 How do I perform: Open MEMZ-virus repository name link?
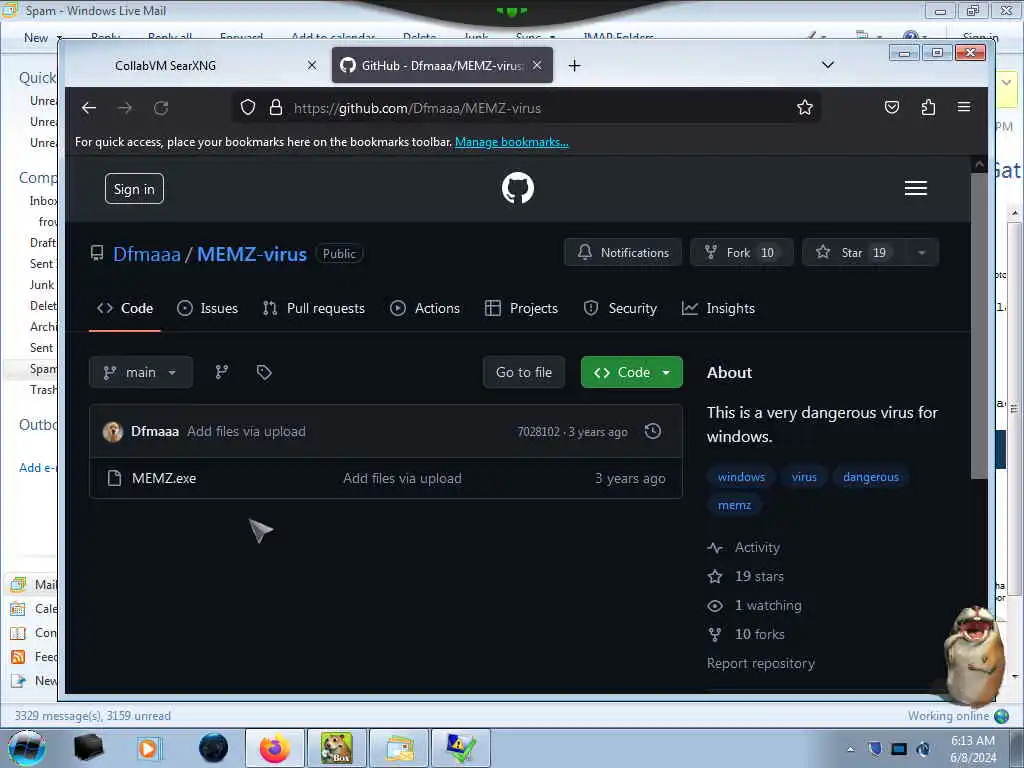point(251,254)
